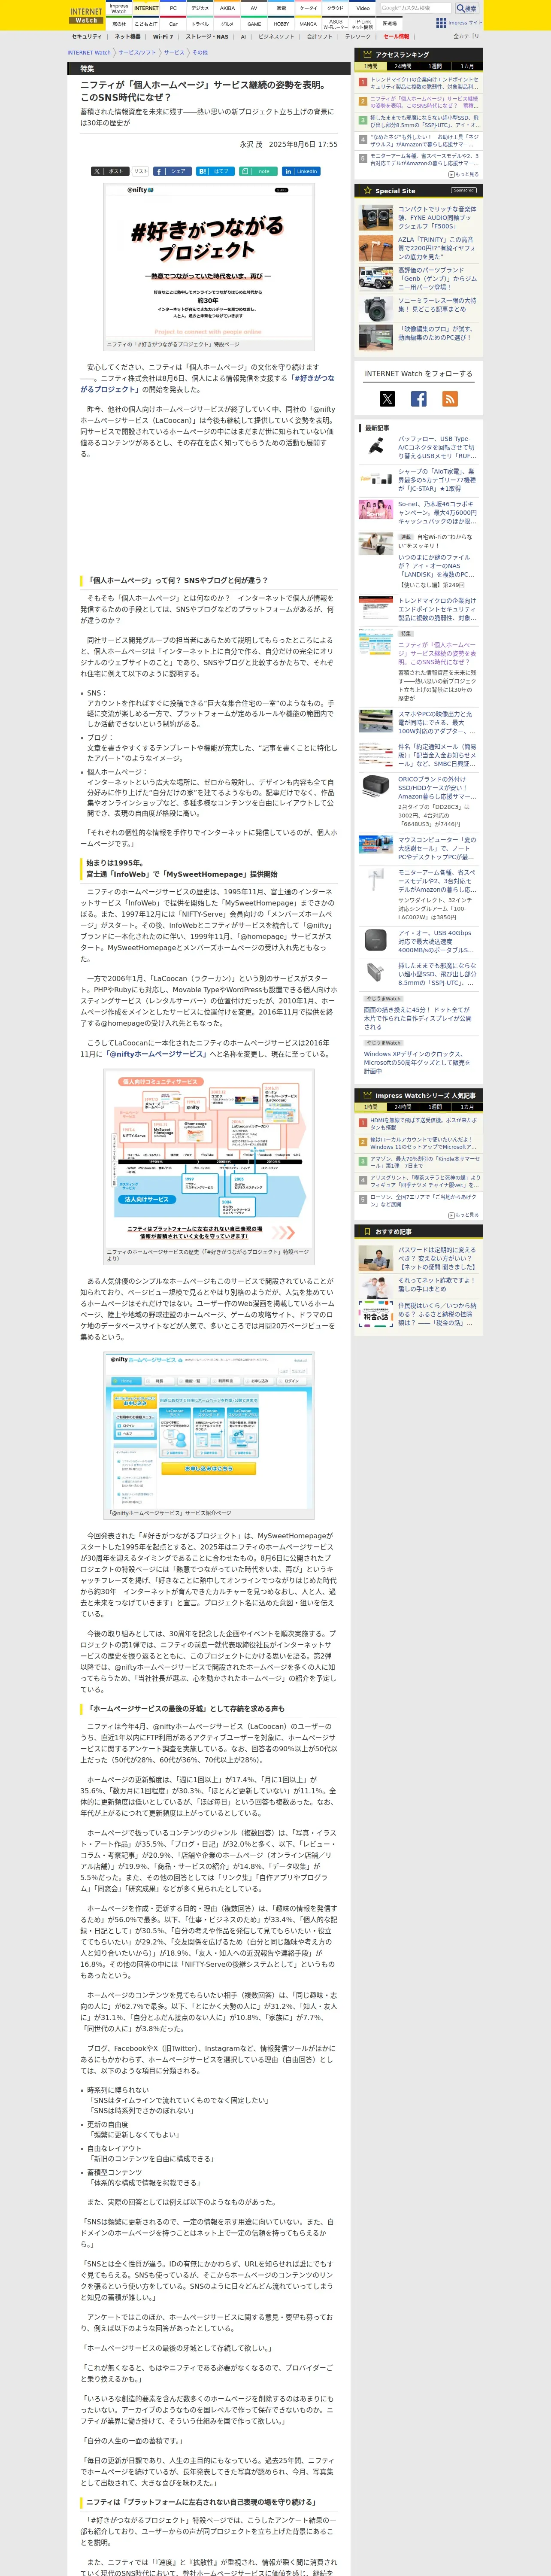Switch Impress Watch popular articles to 1カ月

click(x=467, y=1107)
